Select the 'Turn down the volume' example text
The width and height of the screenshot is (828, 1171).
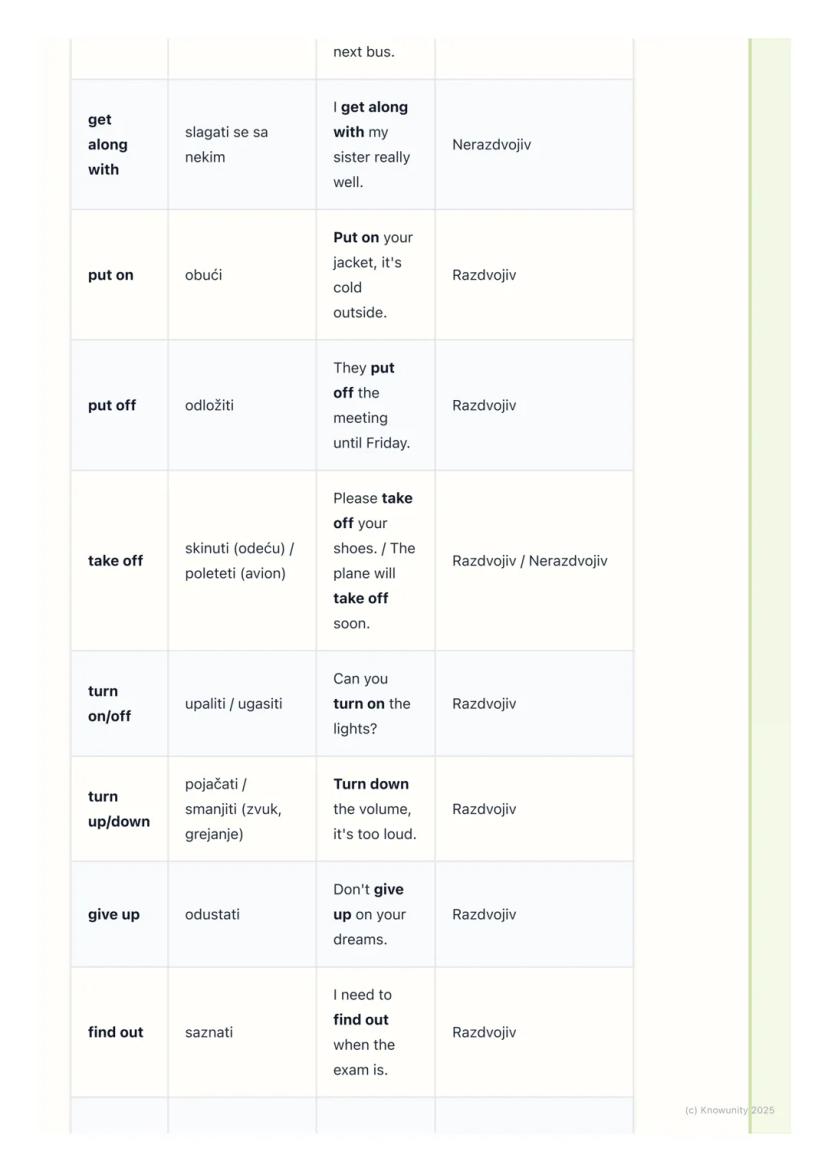[x=374, y=809]
